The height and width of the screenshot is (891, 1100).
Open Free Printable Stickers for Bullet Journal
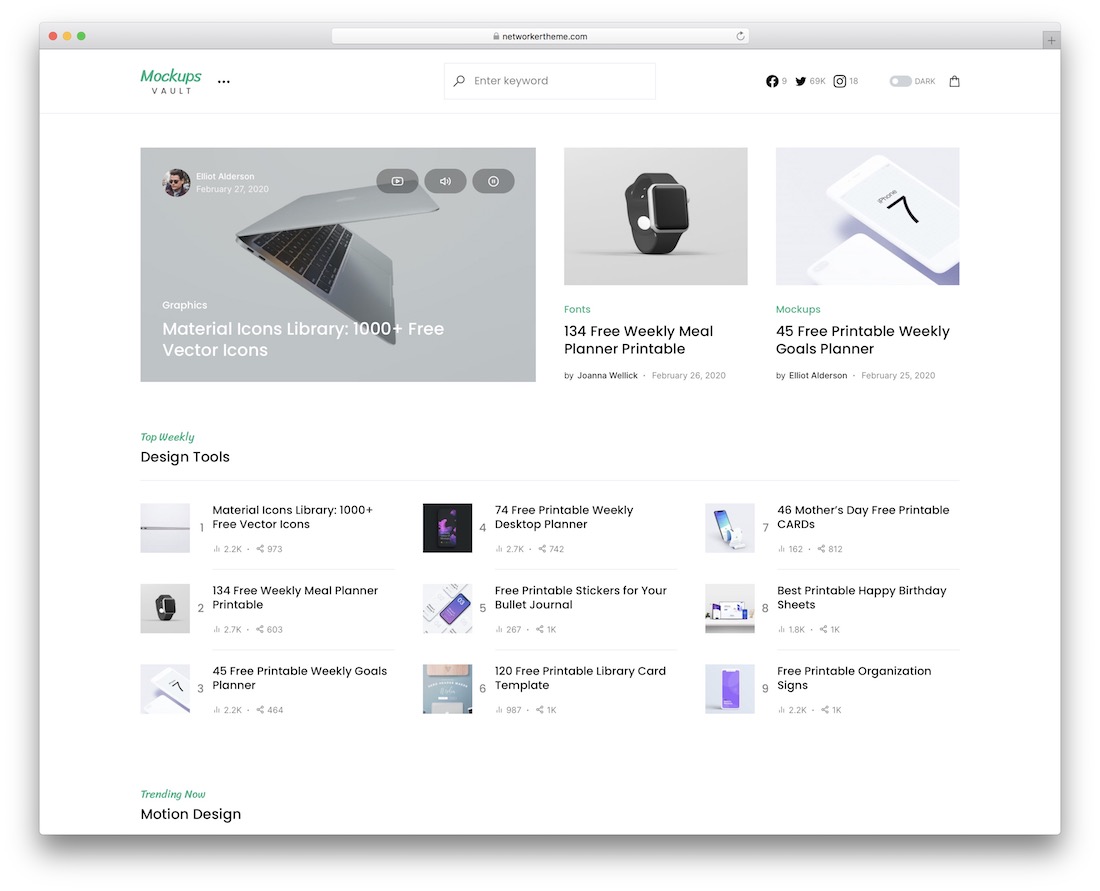(x=581, y=598)
